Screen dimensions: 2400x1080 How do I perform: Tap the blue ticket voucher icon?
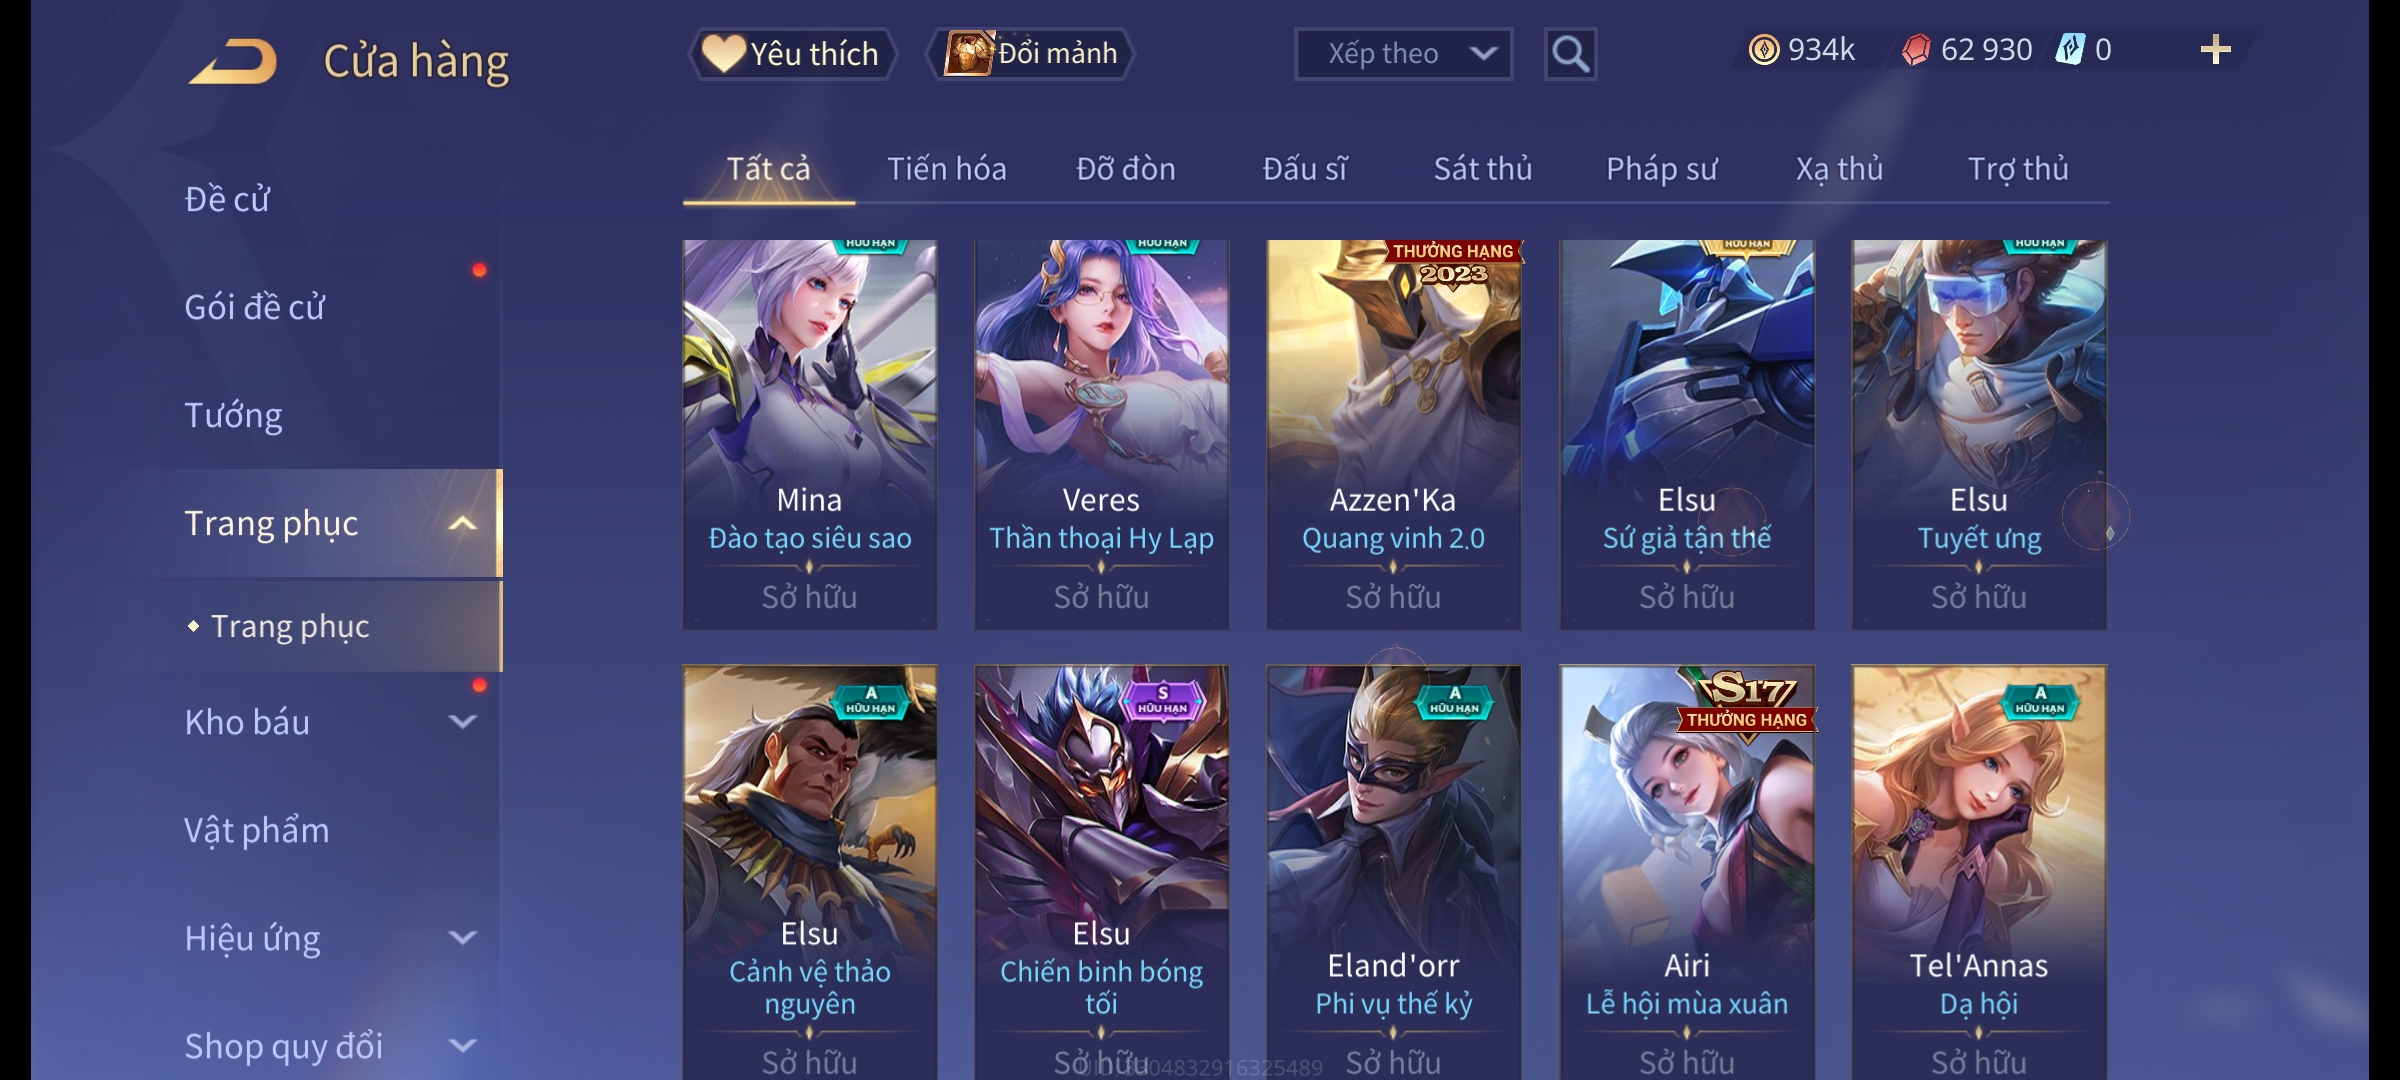2069,49
